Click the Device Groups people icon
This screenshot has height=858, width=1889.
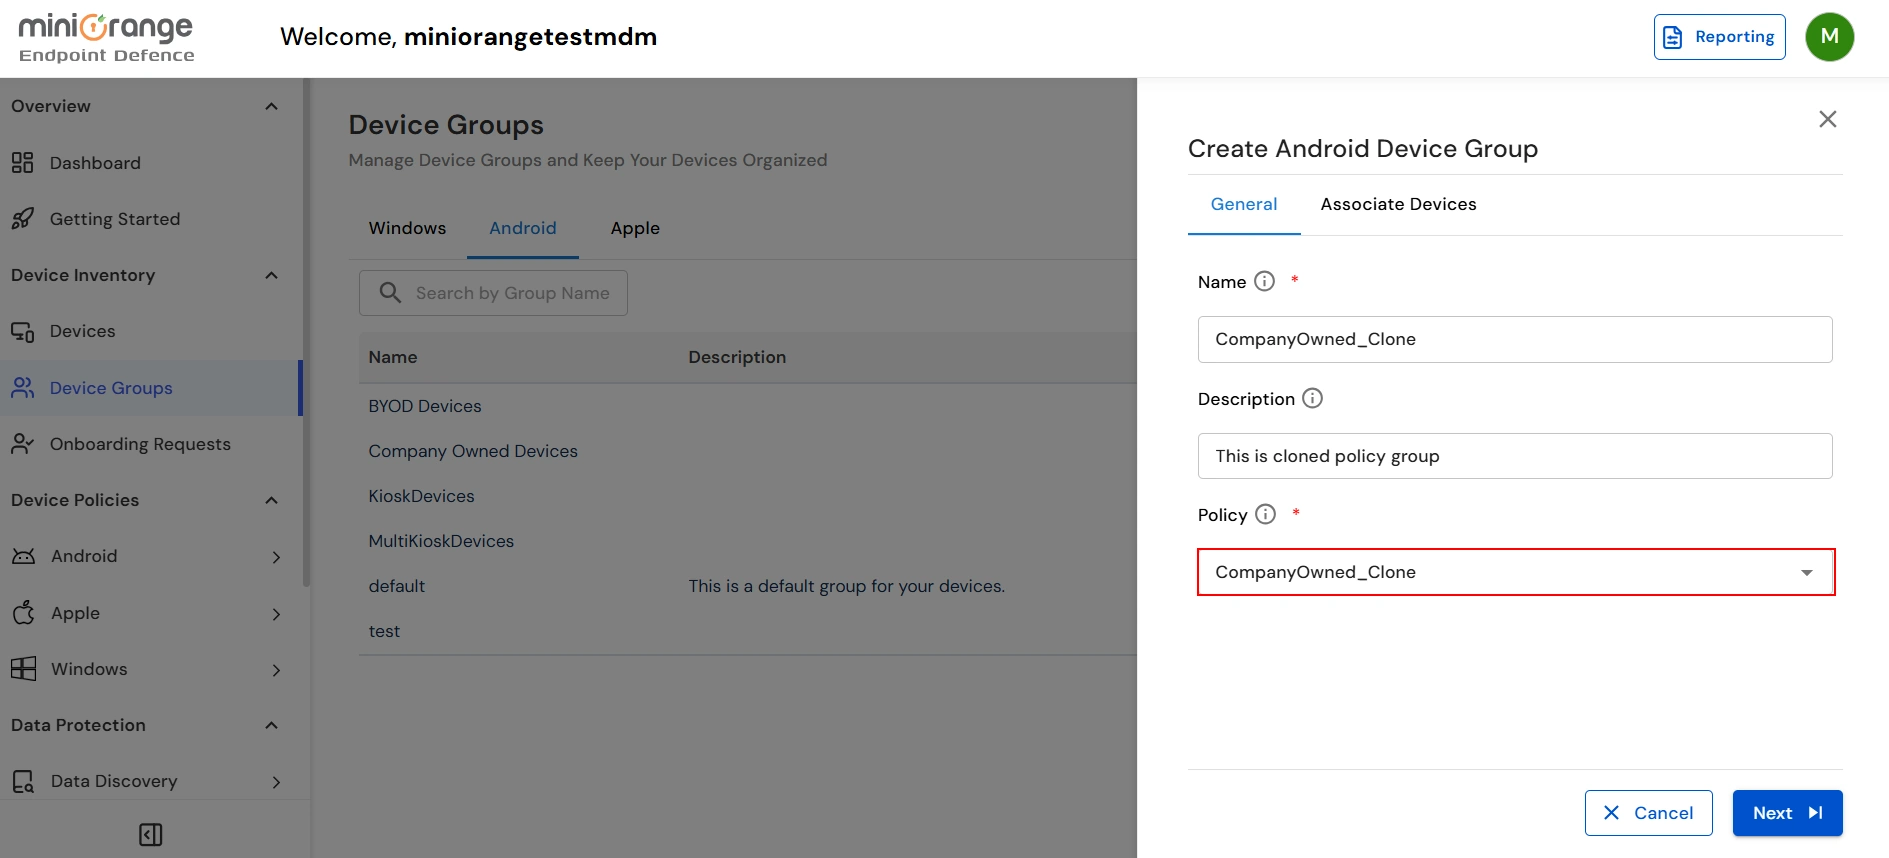pyautogui.click(x=22, y=388)
